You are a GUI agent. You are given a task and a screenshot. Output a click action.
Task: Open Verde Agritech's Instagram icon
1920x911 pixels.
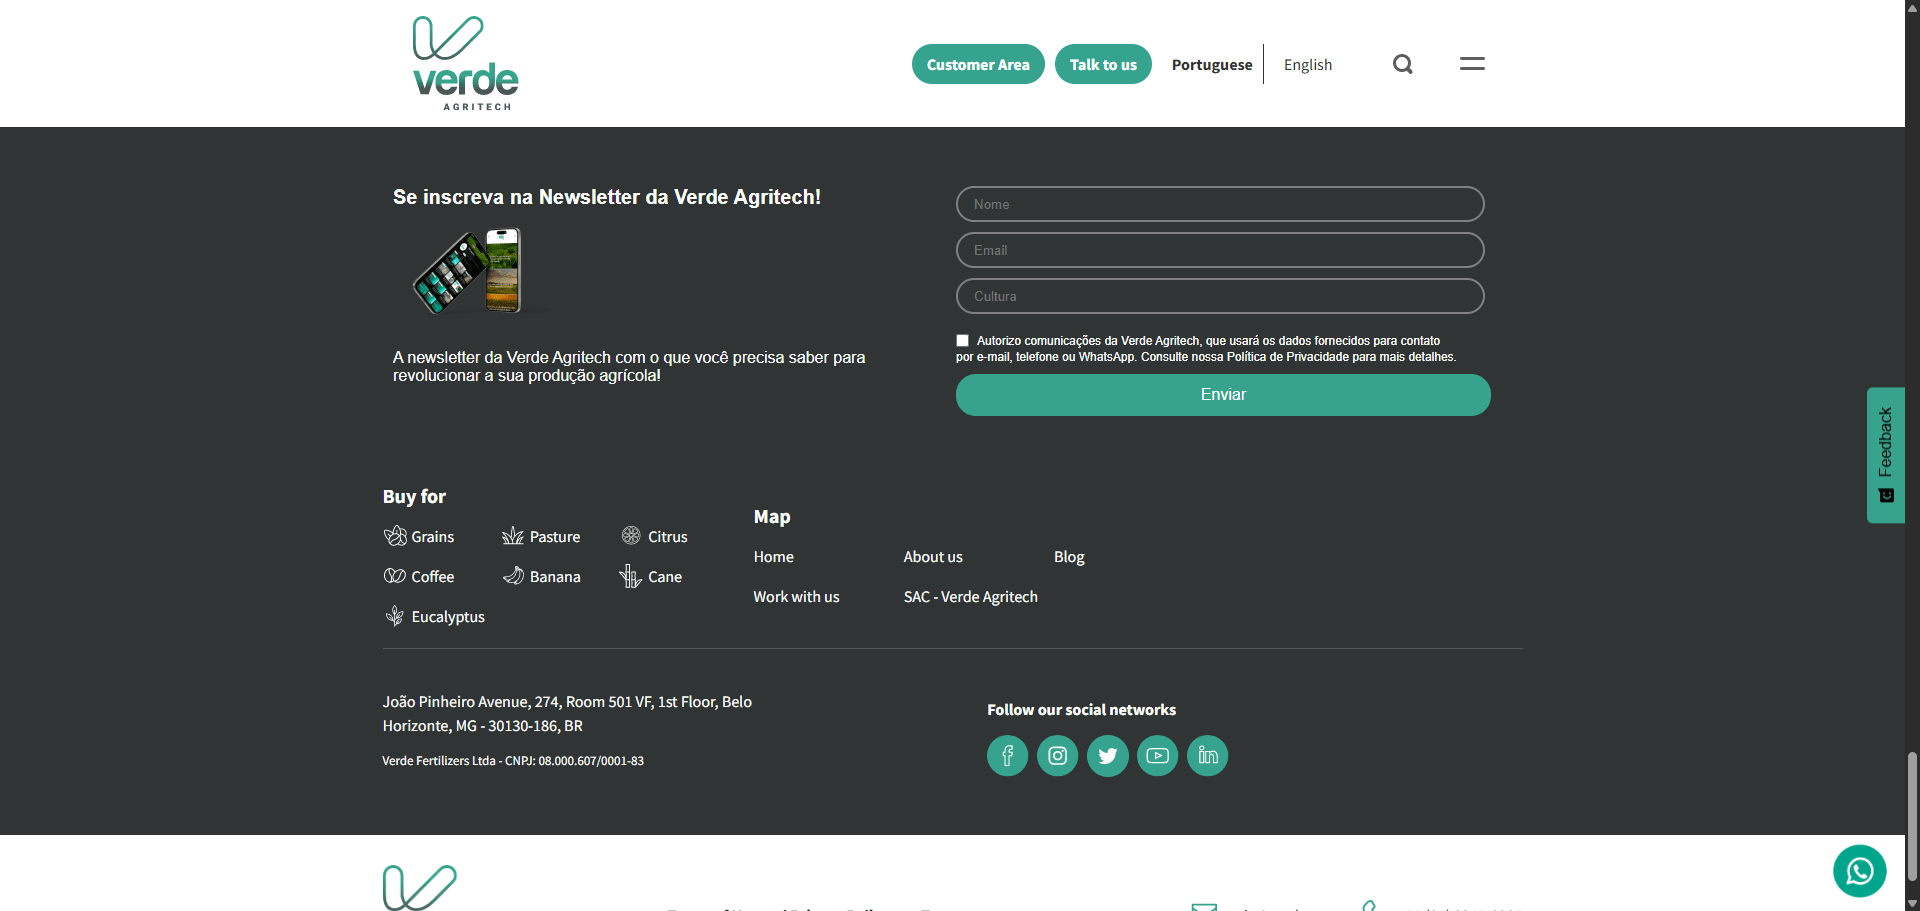coord(1057,755)
